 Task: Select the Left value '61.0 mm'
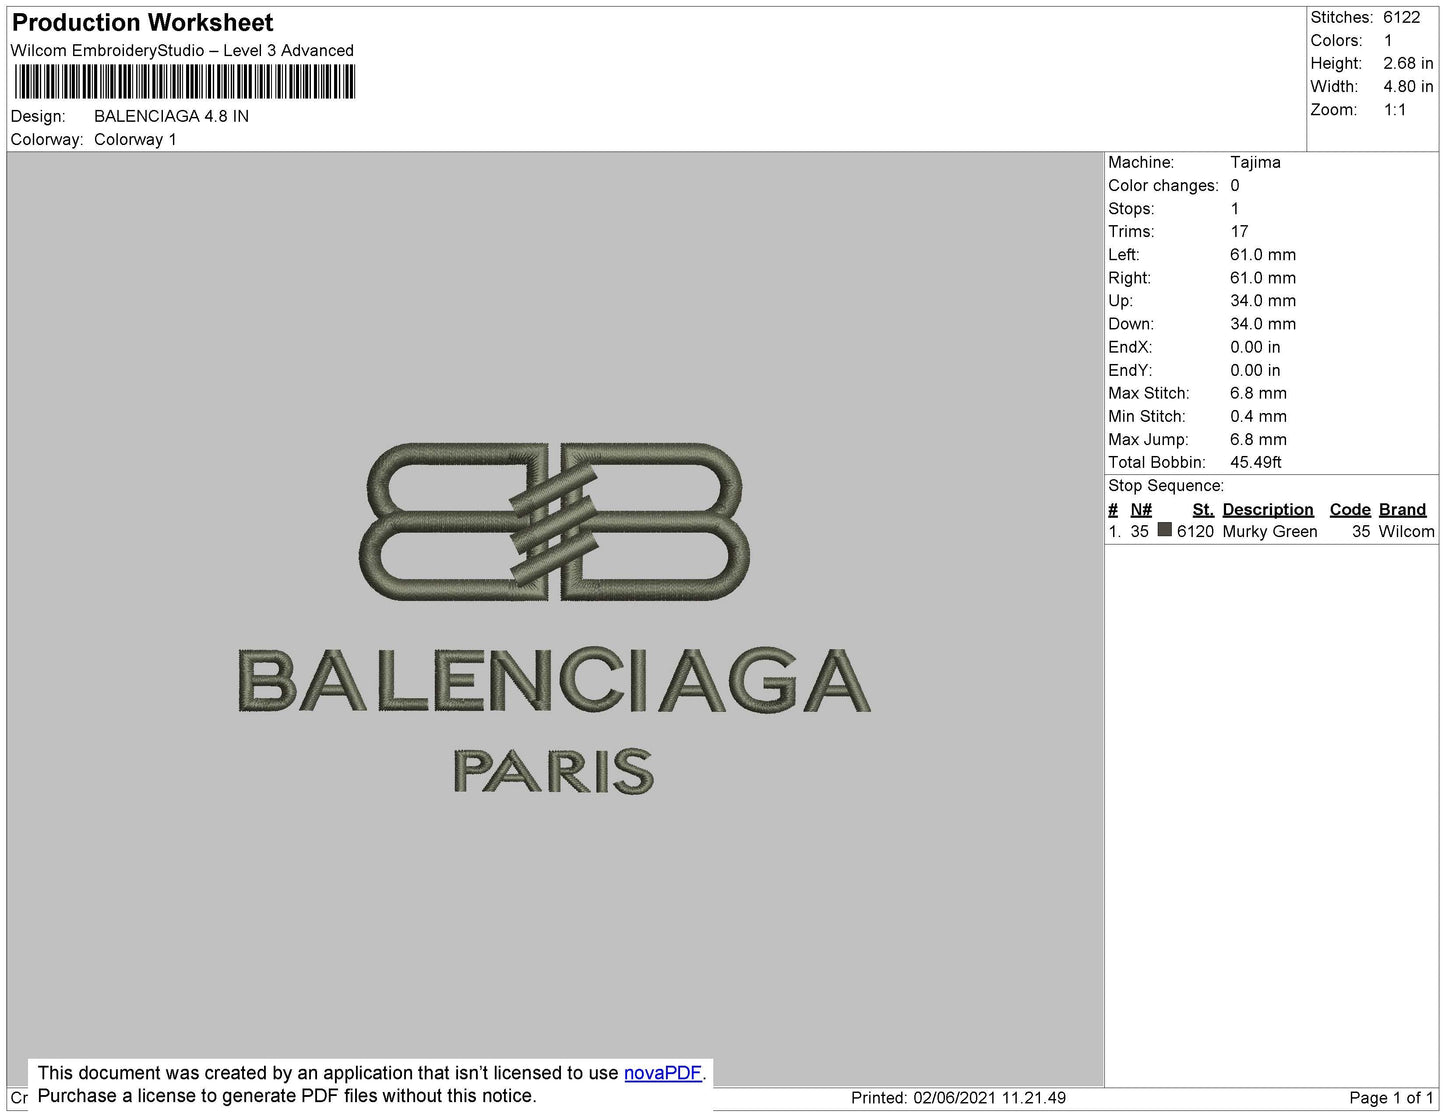pyautogui.click(x=1263, y=255)
